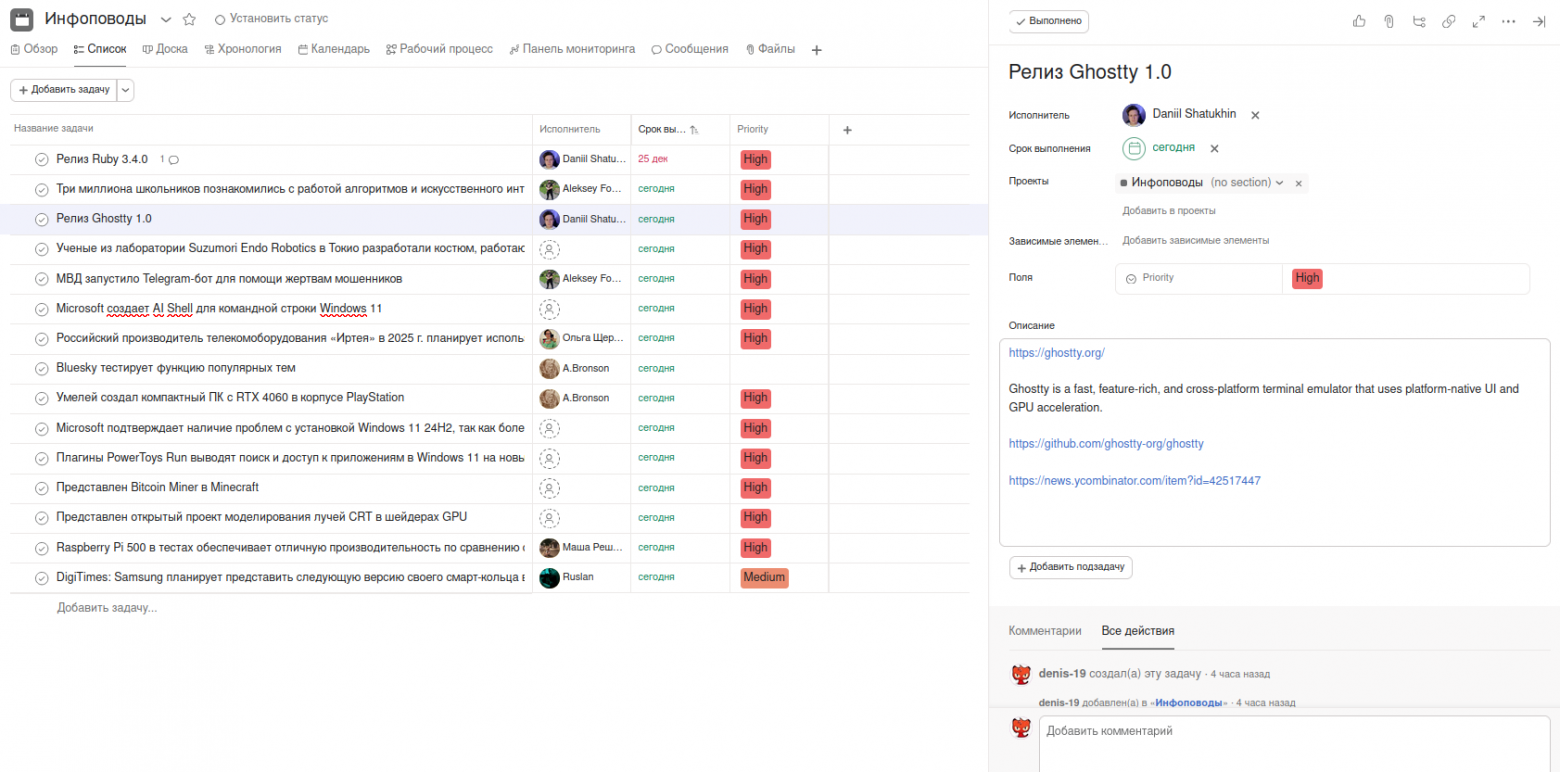
Task: Star the Инфоповоды project as favorite
Action: (x=189, y=19)
